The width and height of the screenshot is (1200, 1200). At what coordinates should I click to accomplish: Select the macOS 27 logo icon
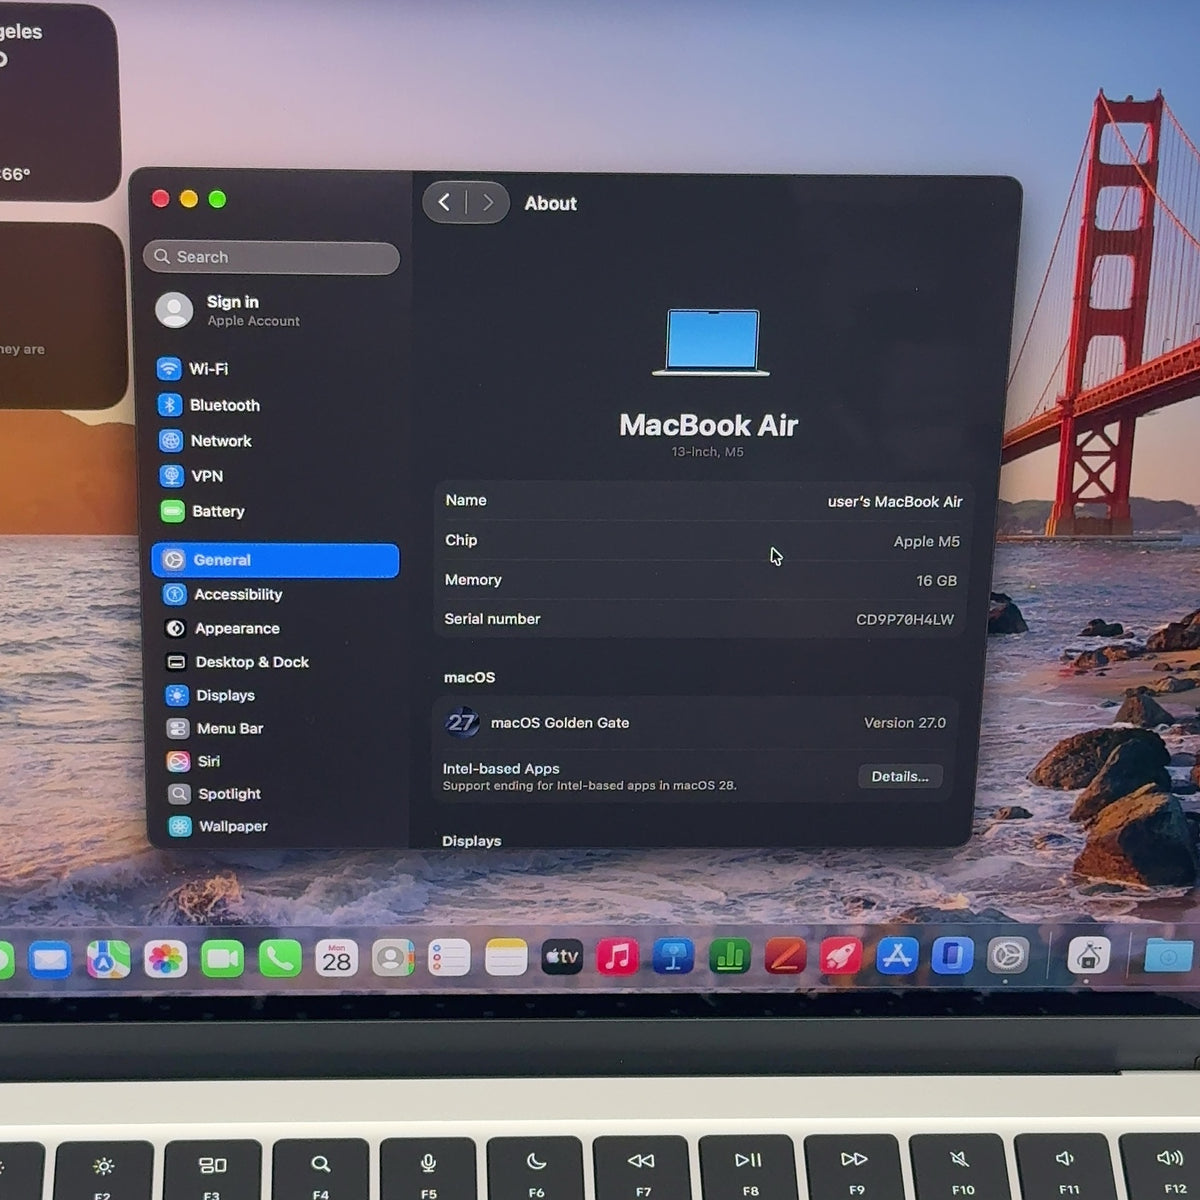click(x=462, y=722)
